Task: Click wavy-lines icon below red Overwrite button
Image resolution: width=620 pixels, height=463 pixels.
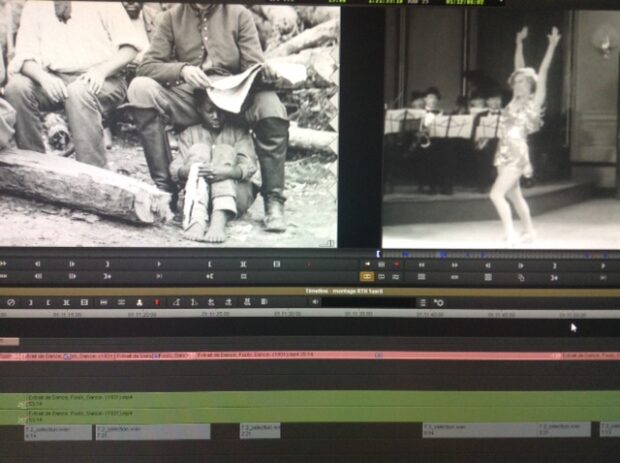Action: [x=396, y=277]
